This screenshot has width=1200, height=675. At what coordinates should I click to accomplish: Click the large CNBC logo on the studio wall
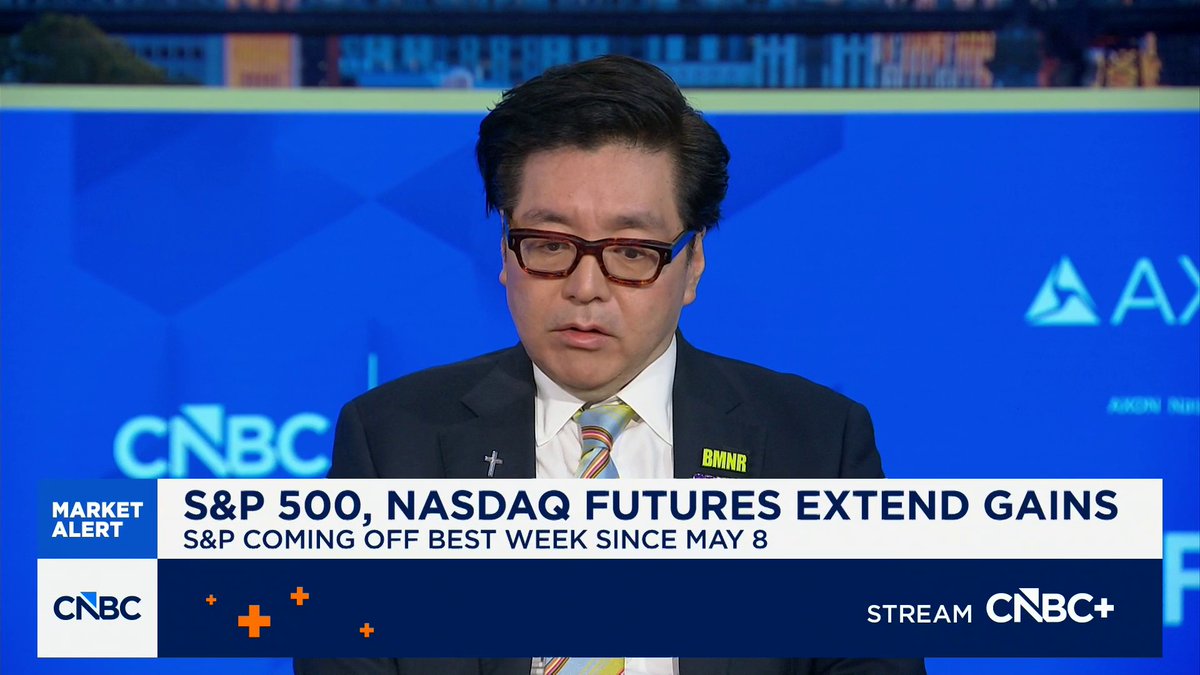[x=222, y=441]
